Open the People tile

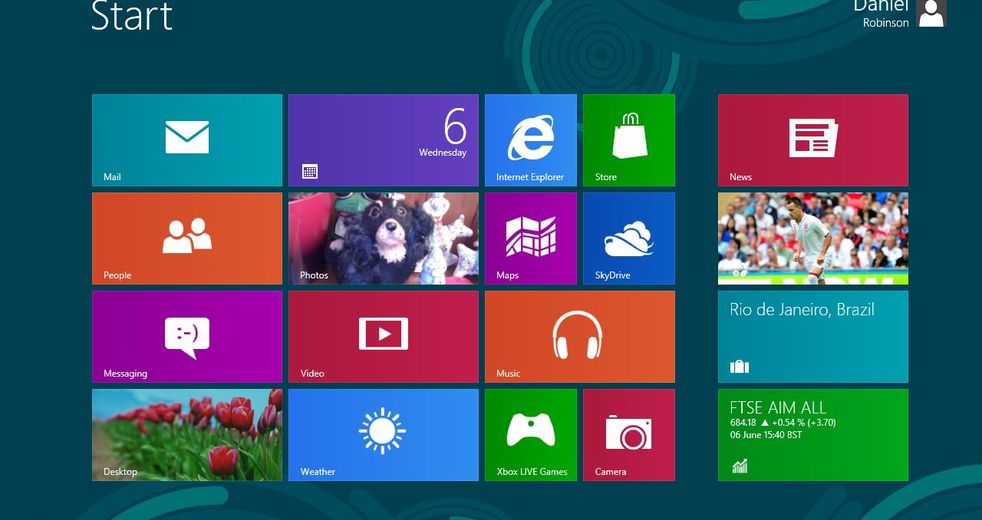click(187, 239)
